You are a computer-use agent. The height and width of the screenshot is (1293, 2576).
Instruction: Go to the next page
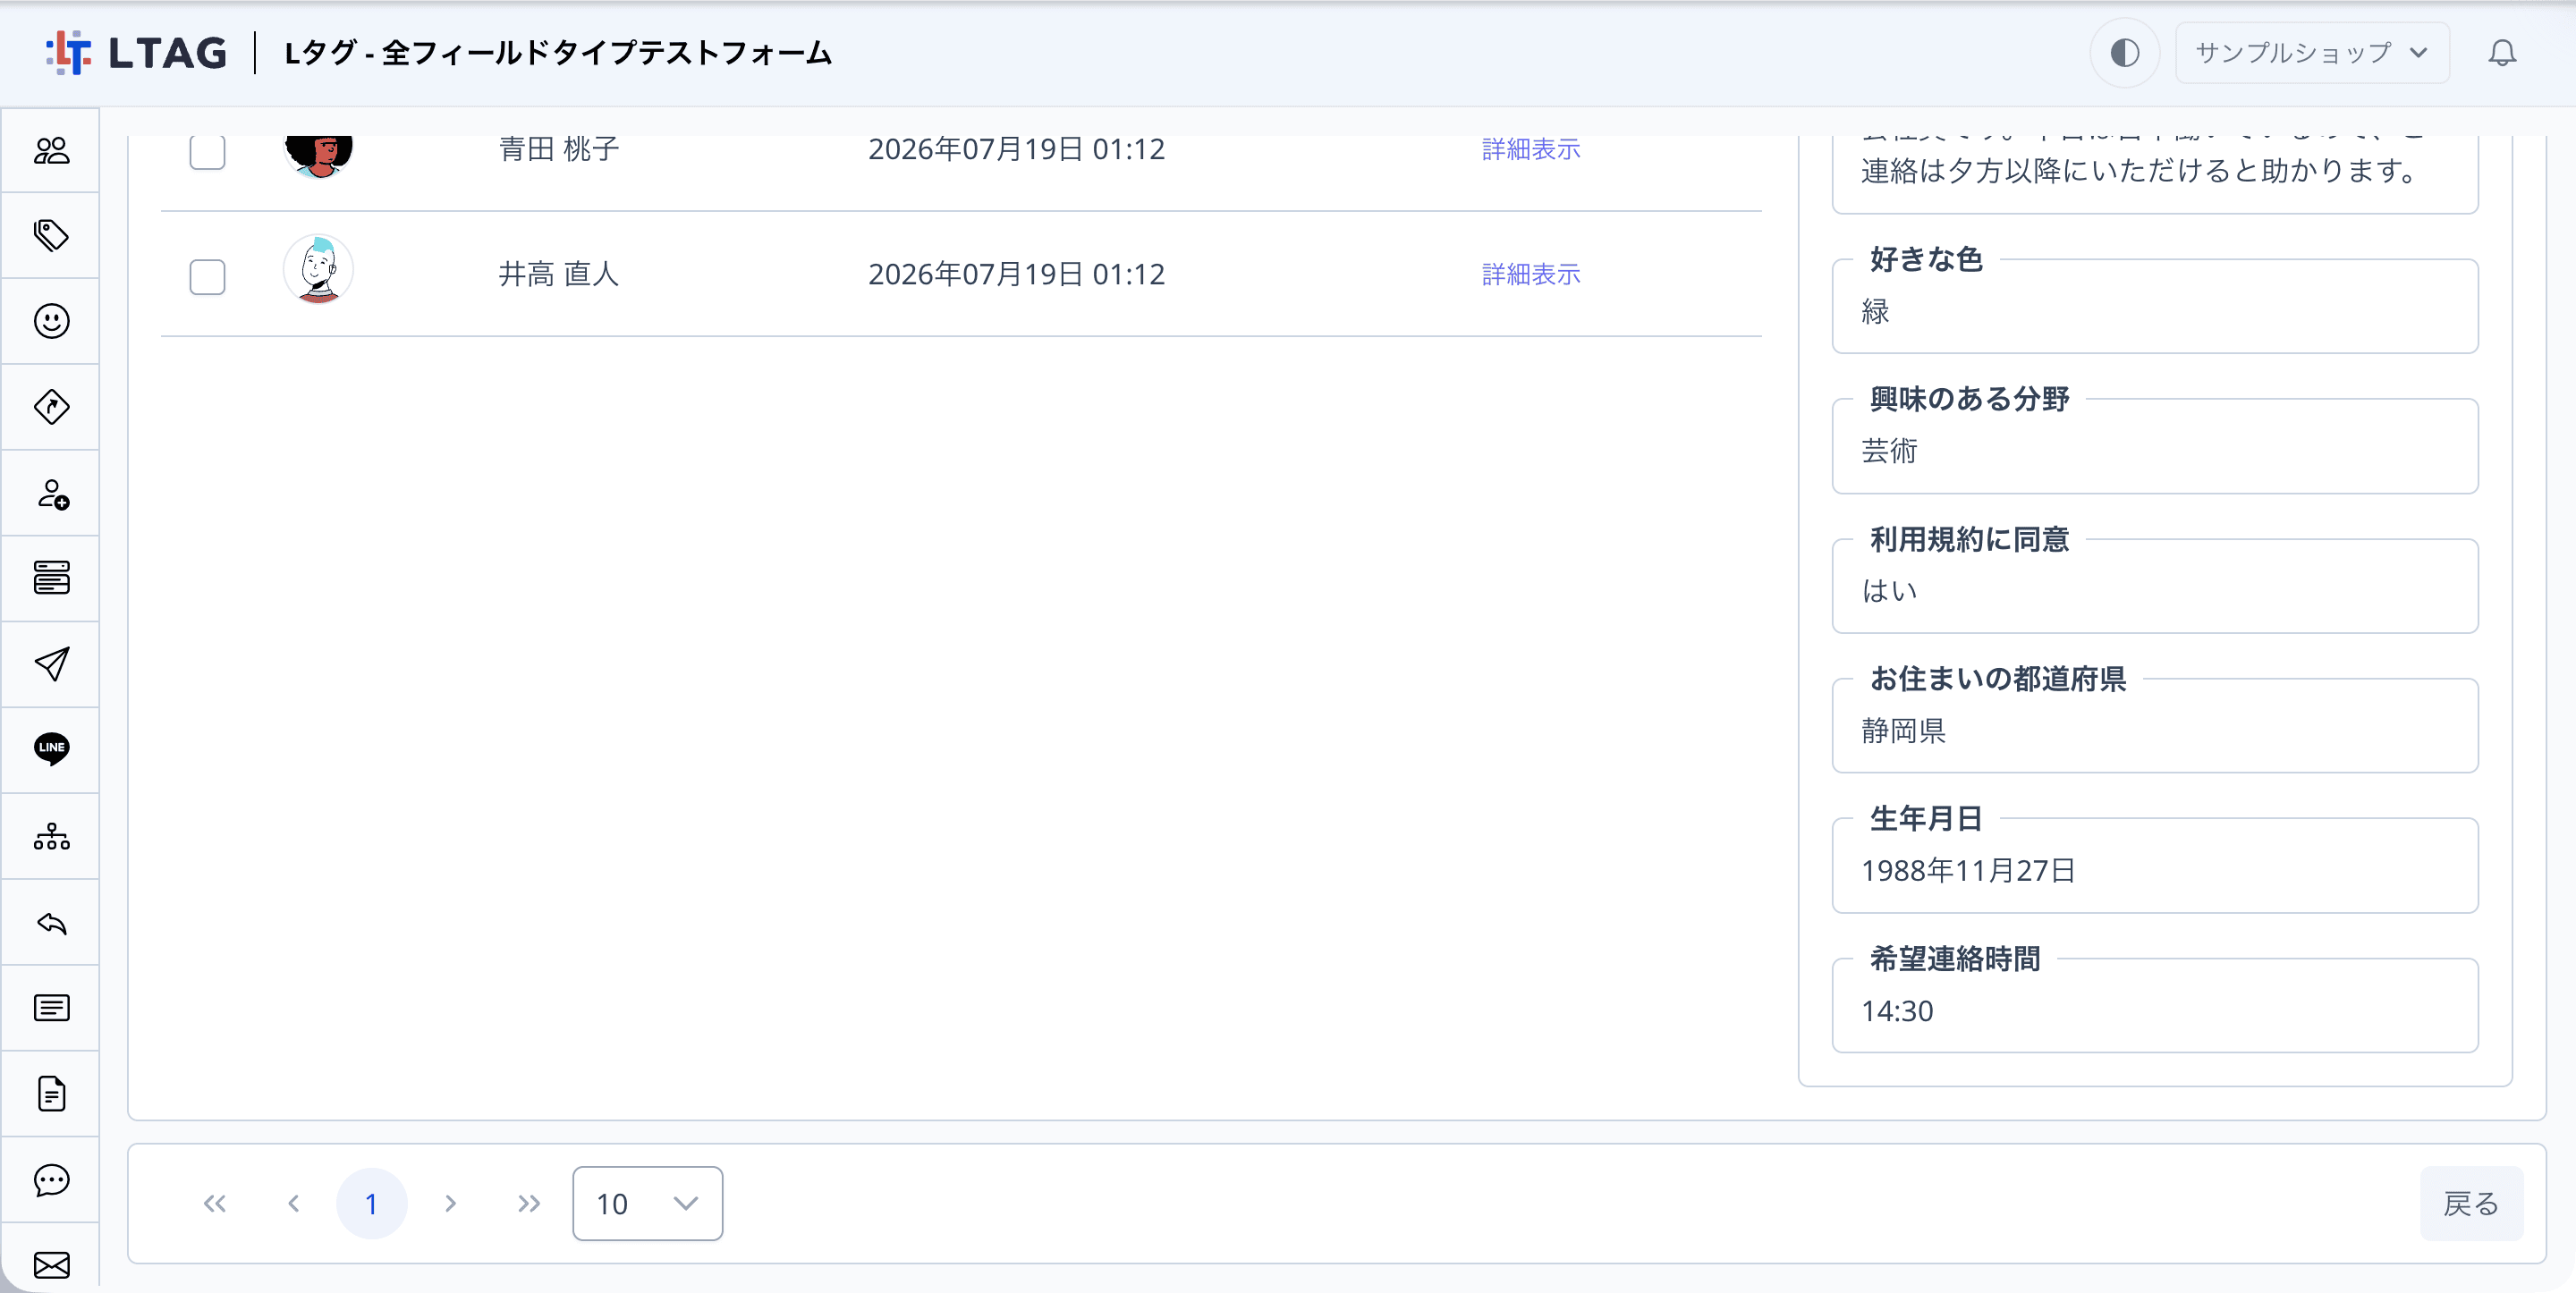tap(450, 1203)
